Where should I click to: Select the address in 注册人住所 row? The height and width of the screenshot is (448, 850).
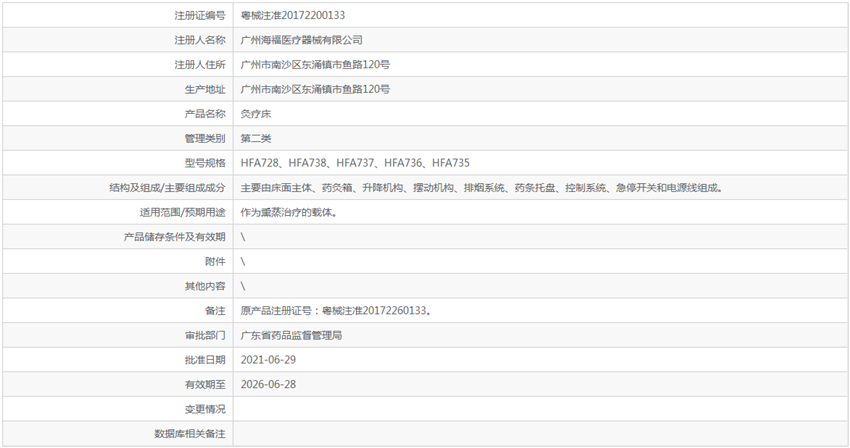(315, 65)
